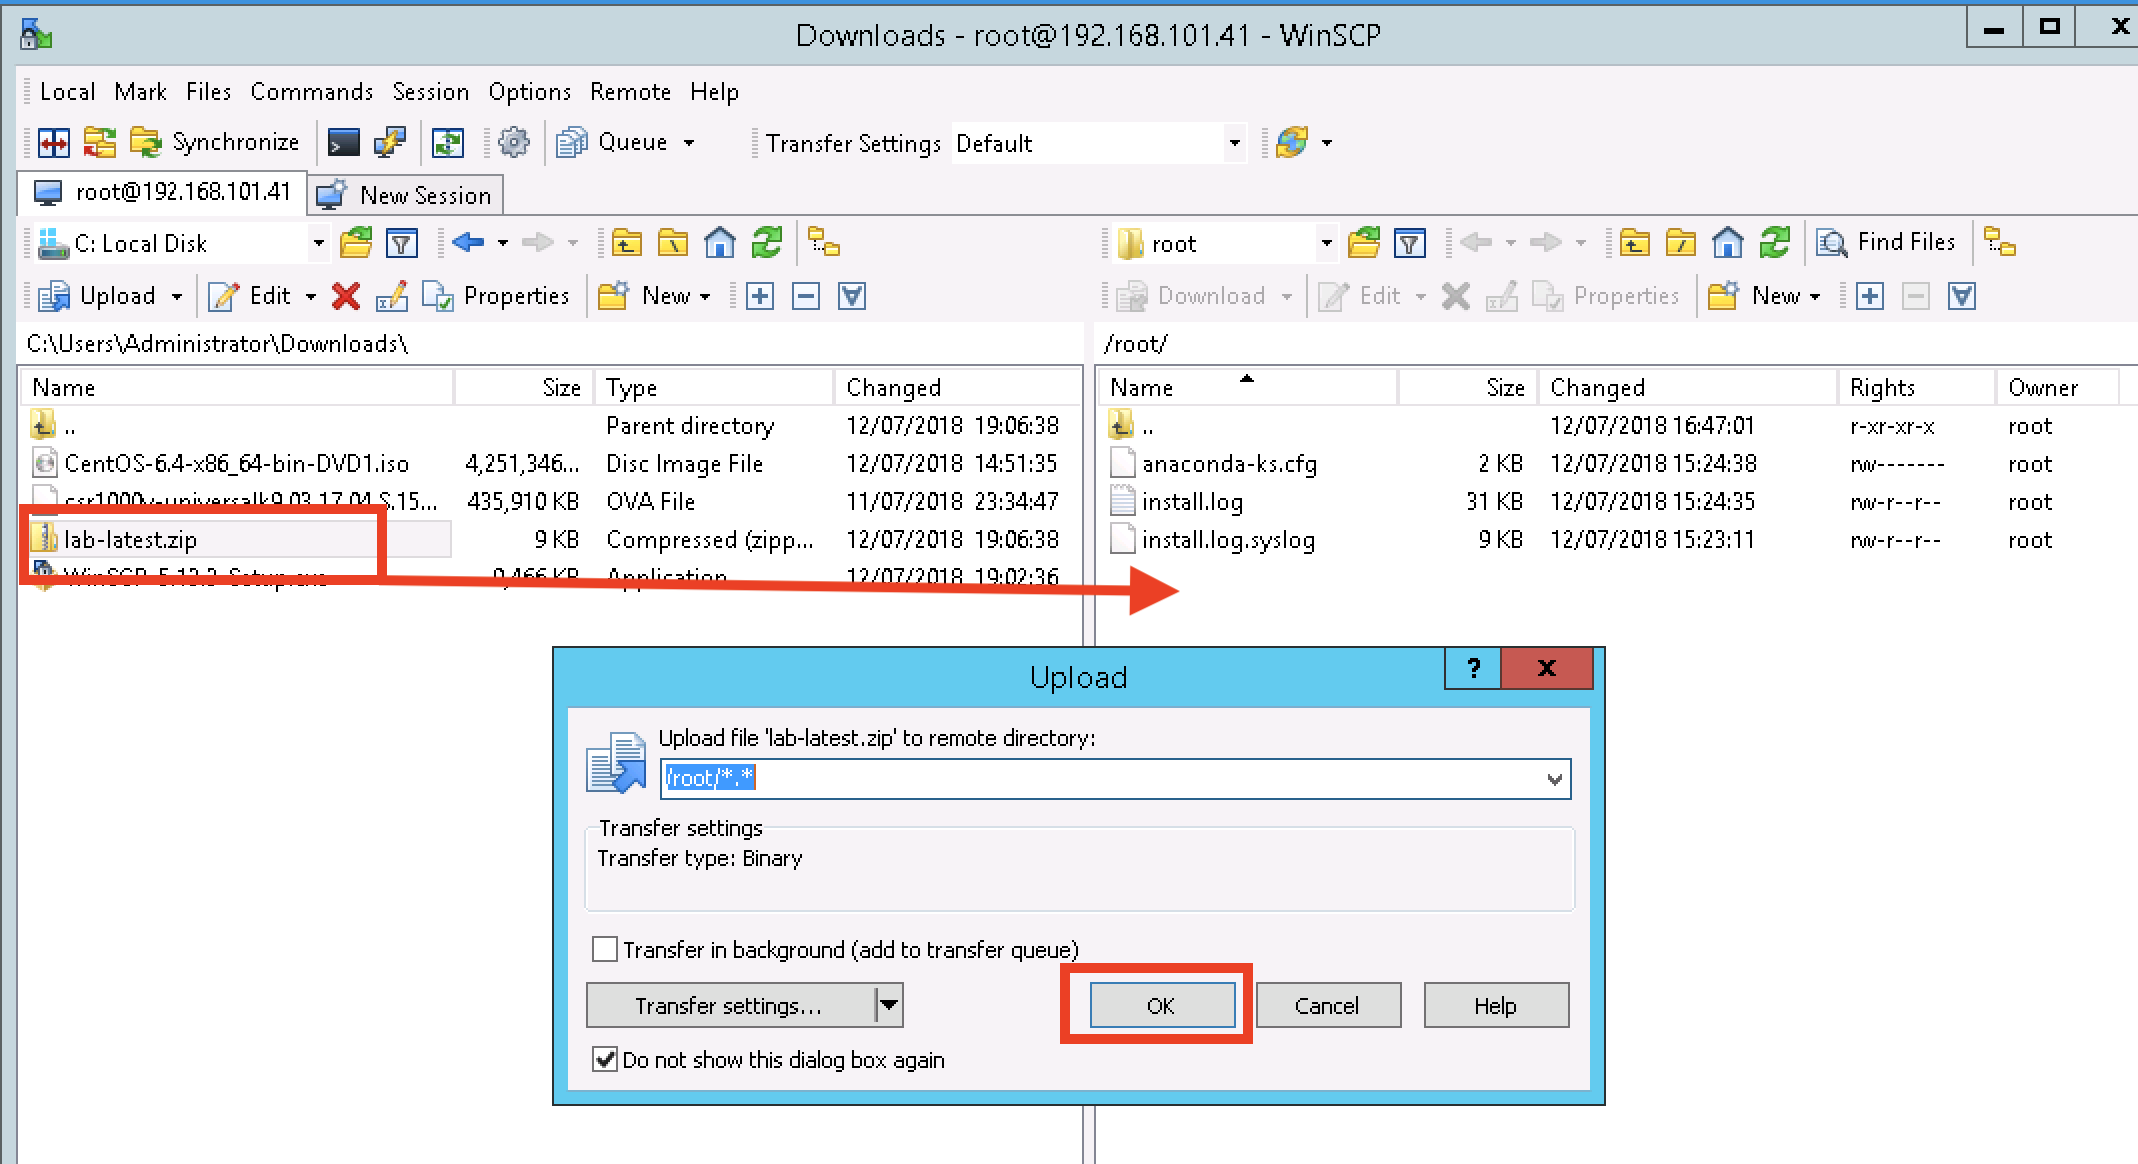Screen dimensions: 2138x1164
Task: Open the Remote menu
Action: click(x=630, y=92)
